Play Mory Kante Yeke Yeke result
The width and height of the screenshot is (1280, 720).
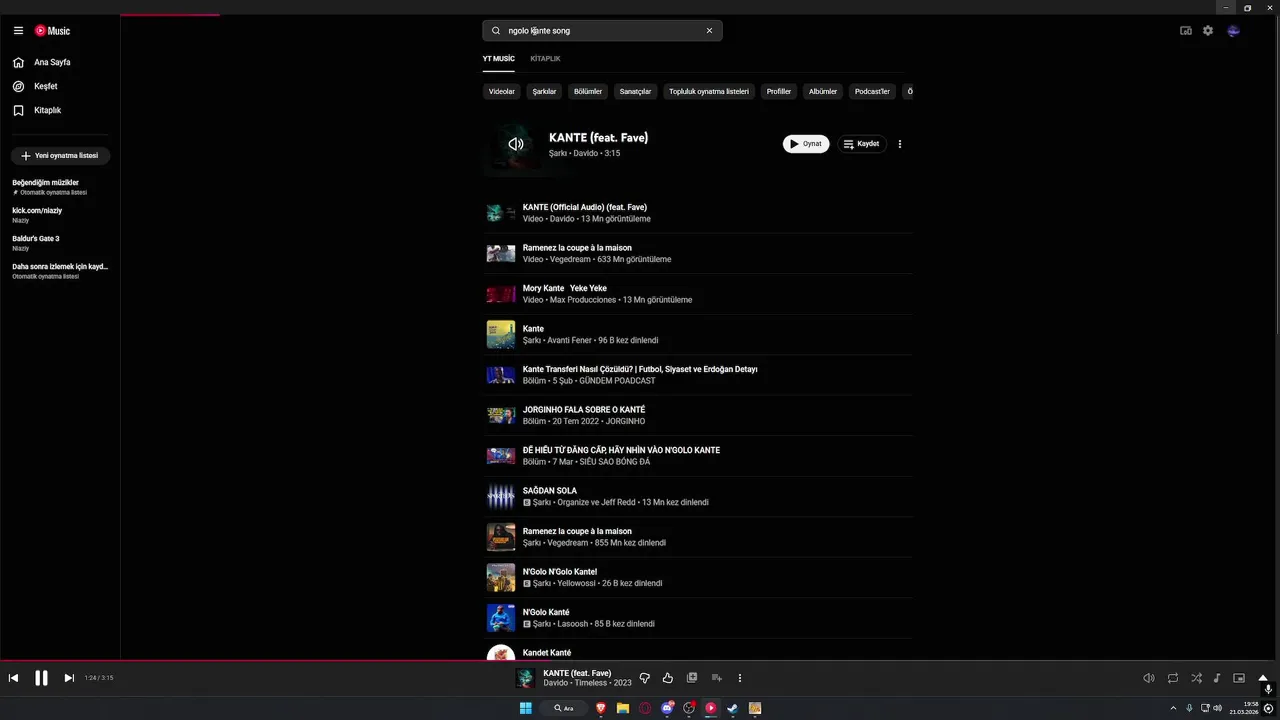coord(698,294)
